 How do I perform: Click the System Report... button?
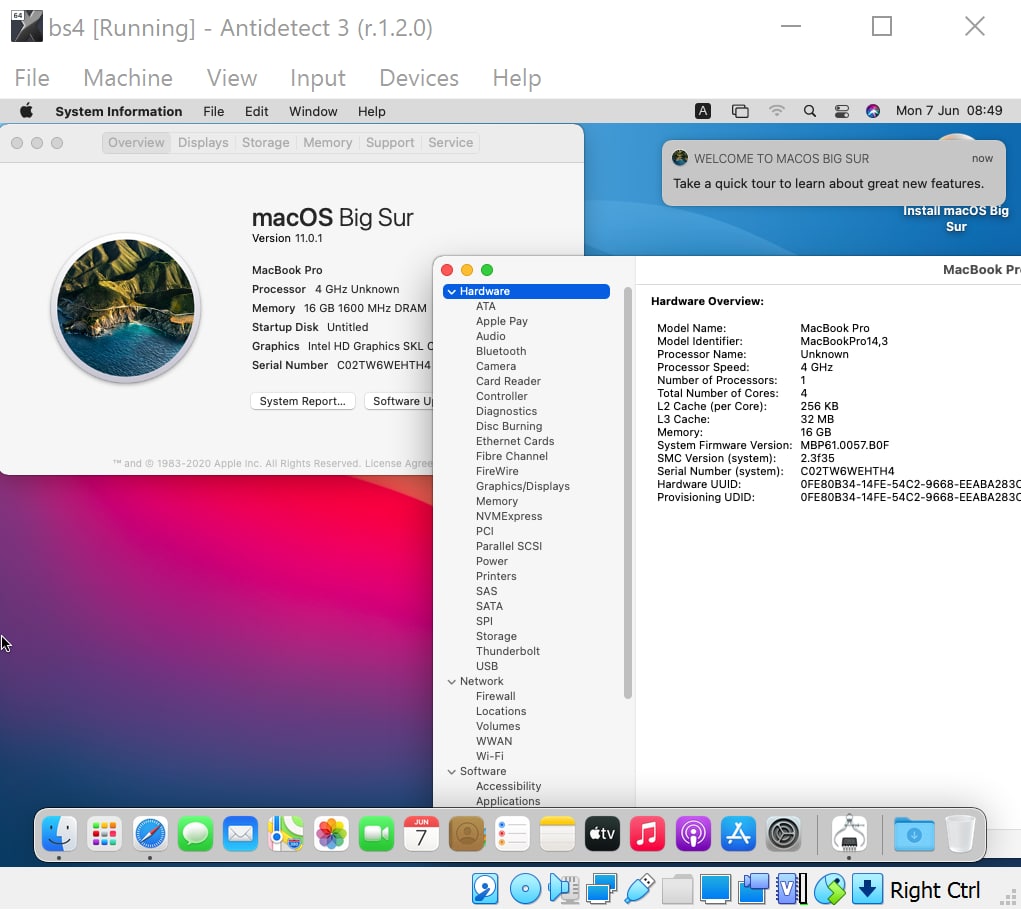coord(303,401)
